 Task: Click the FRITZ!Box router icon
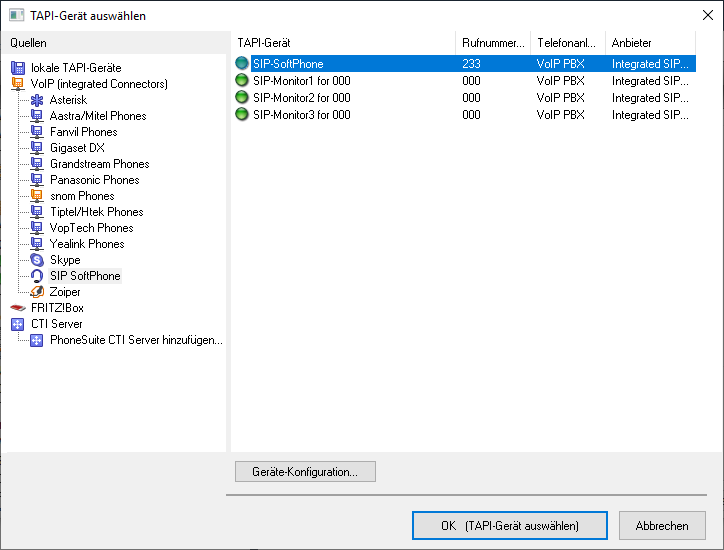[18, 308]
